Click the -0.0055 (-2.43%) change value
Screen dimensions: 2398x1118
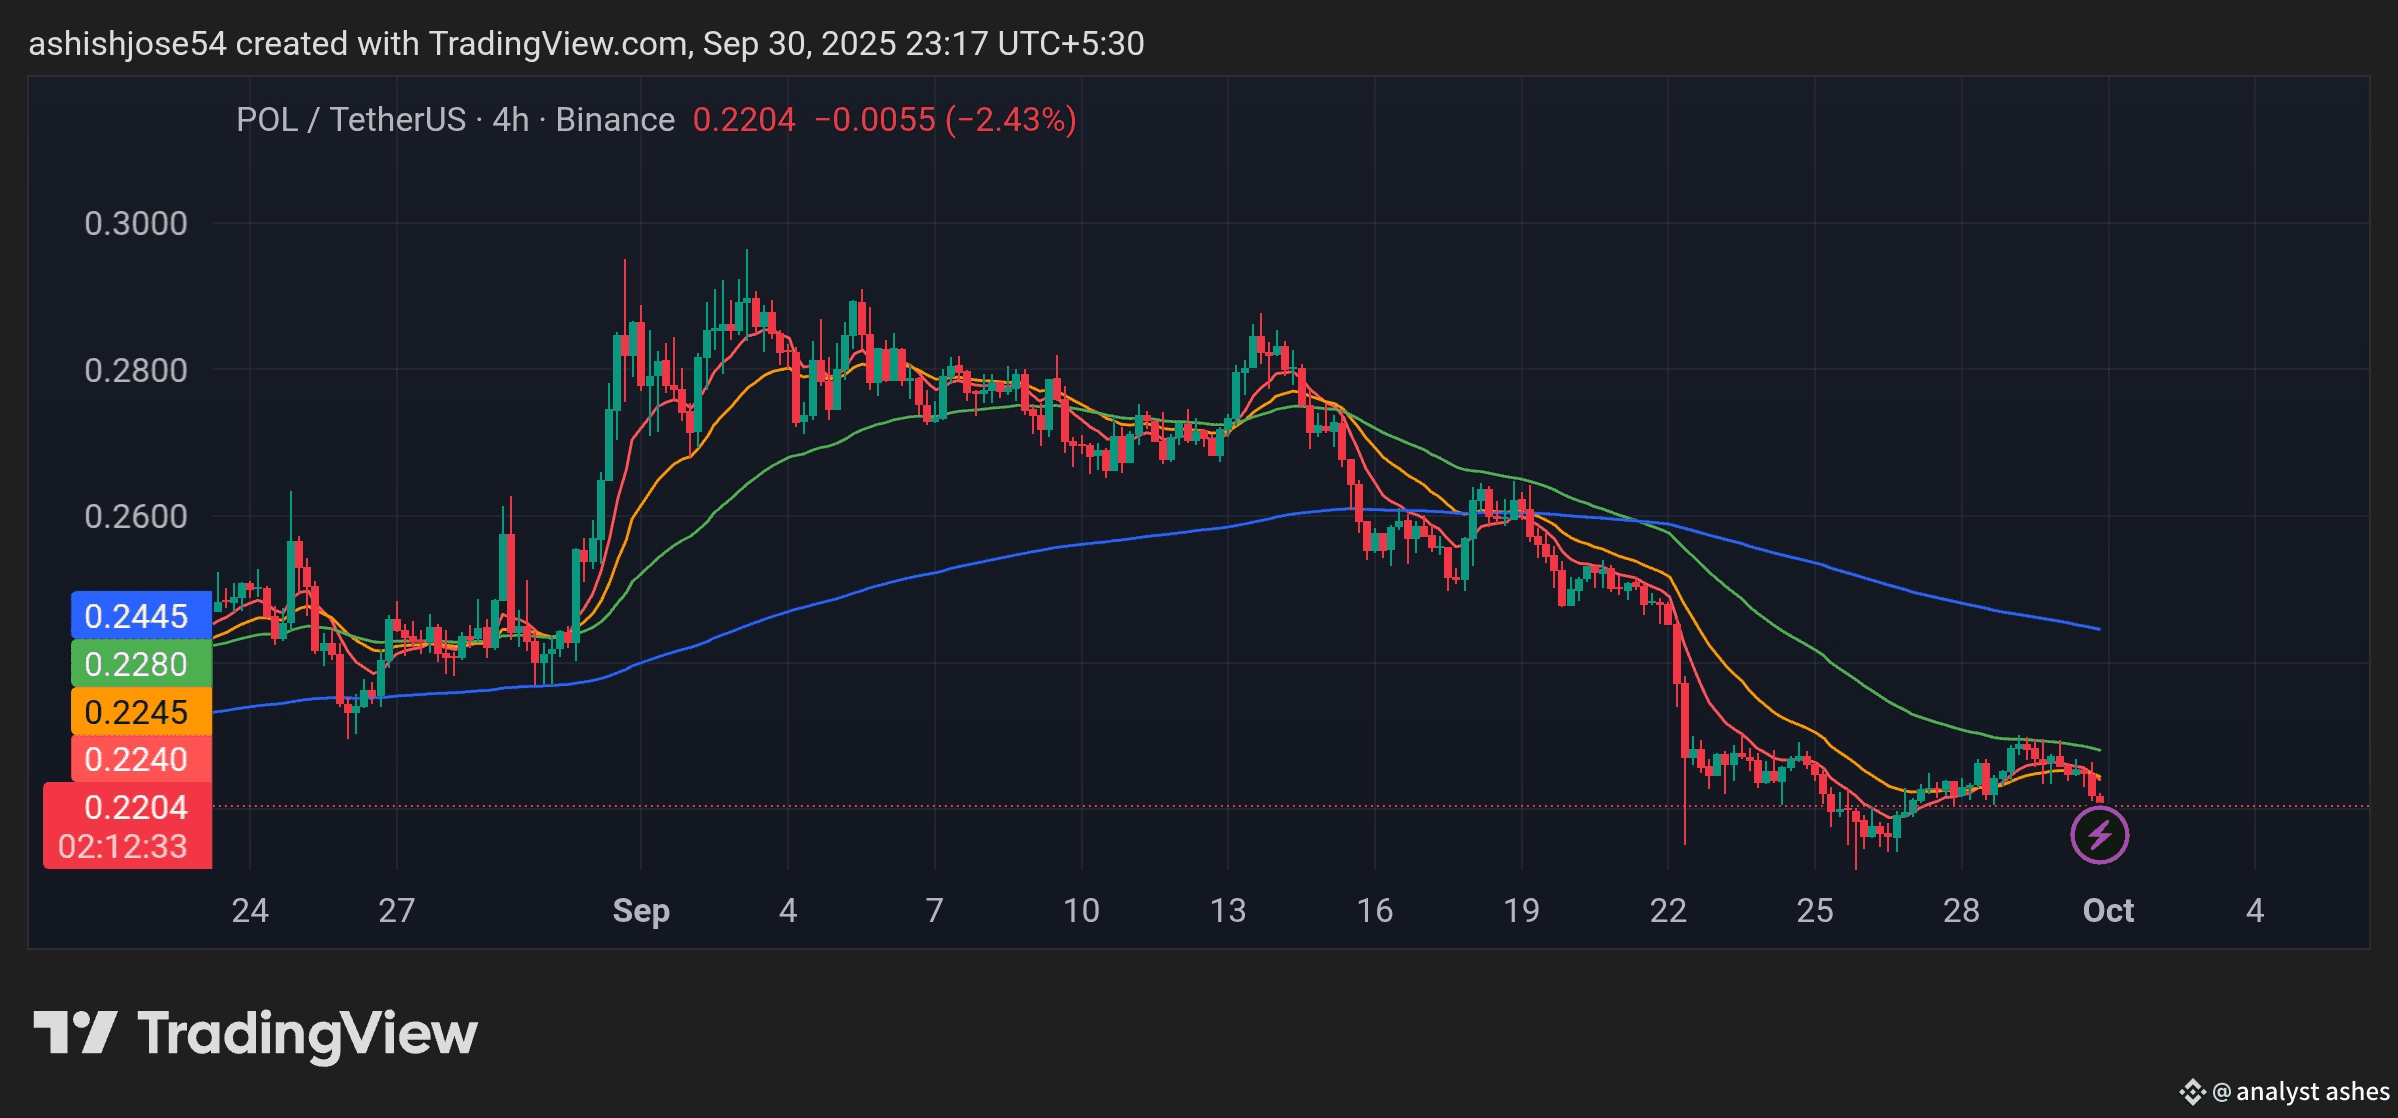pos(944,120)
